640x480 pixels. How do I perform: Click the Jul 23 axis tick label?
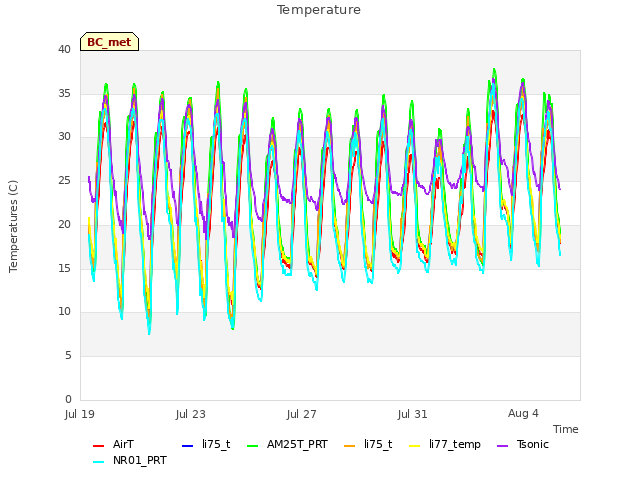pyautogui.click(x=191, y=414)
